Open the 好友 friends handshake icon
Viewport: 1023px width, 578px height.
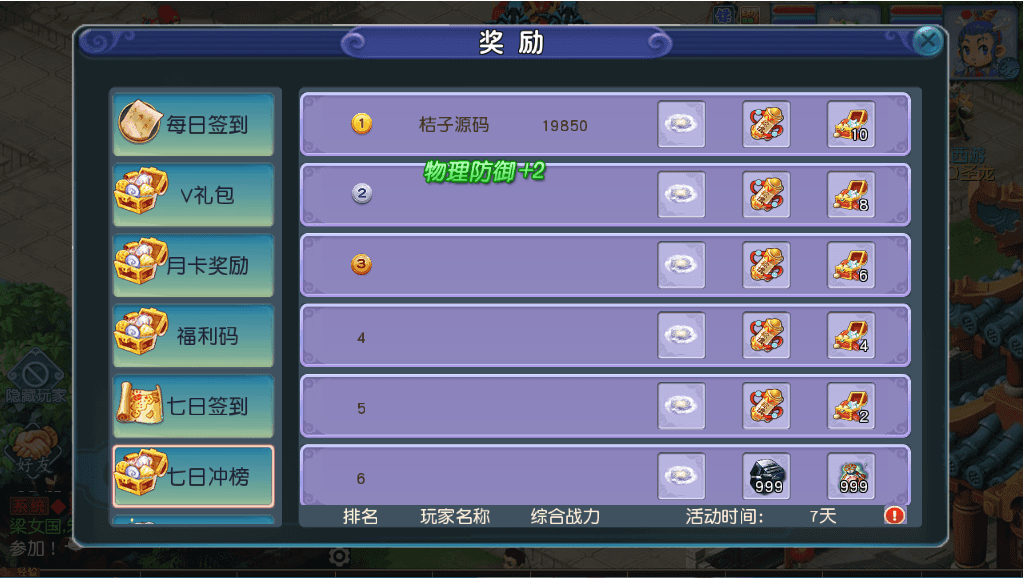click(x=35, y=450)
